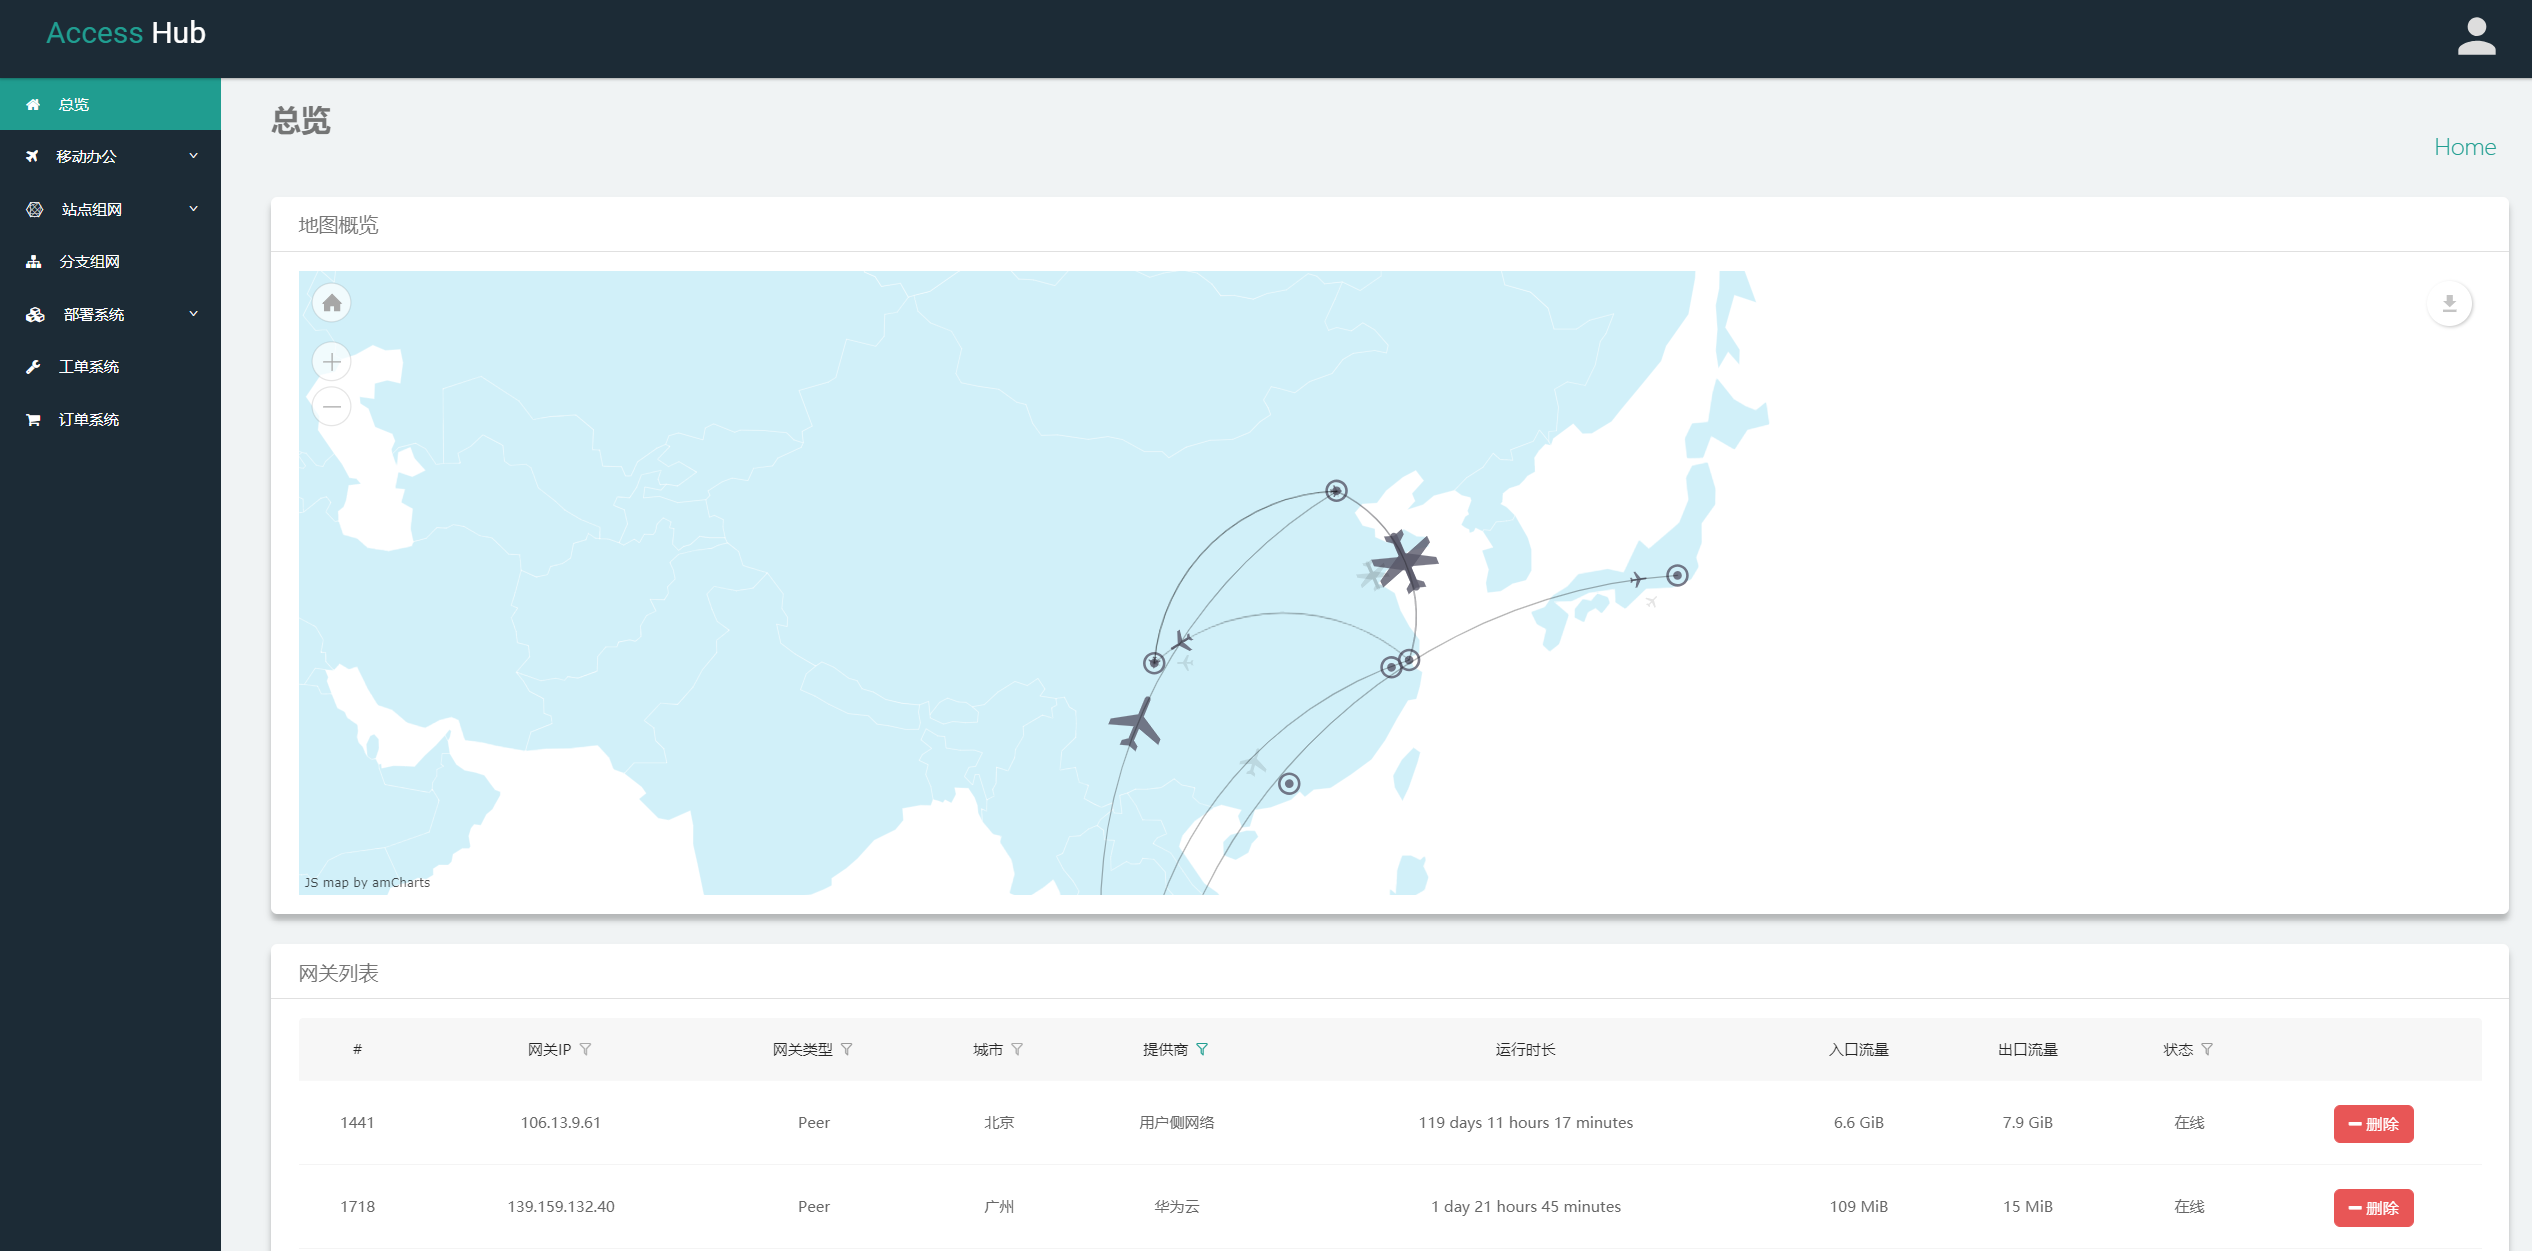Click the map export download icon
The image size is (2532, 1251).
click(x=2449, y=304)
